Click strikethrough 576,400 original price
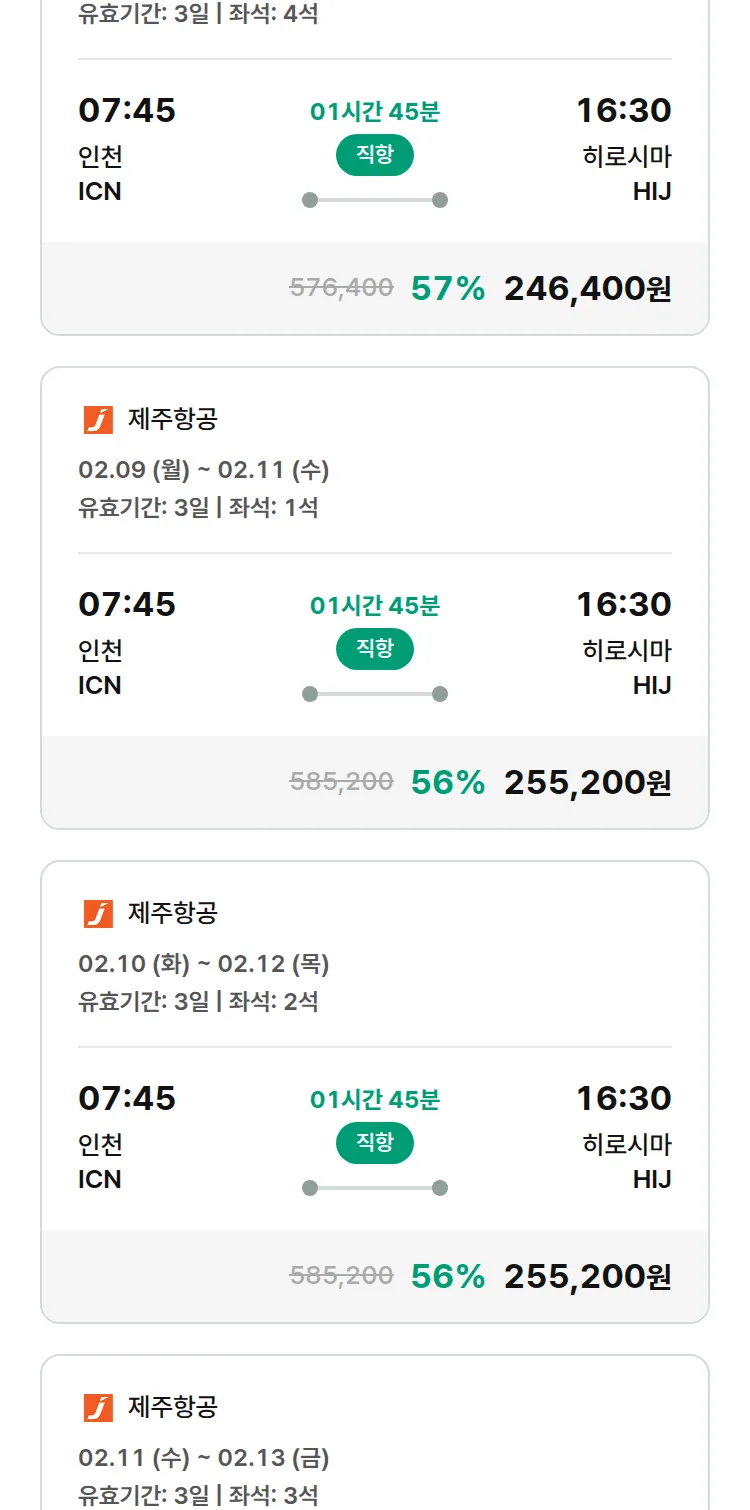This screenshot has height=1510, width=750. click(x=341, y=288)
